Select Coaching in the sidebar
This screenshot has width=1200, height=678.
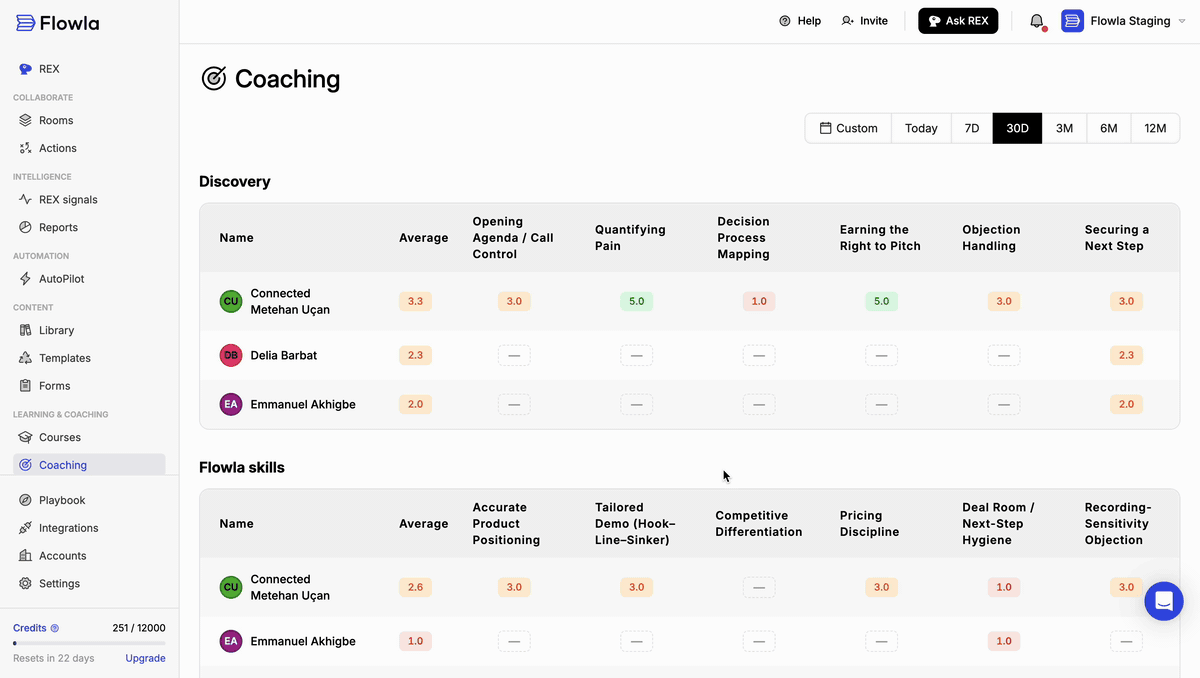89,465
